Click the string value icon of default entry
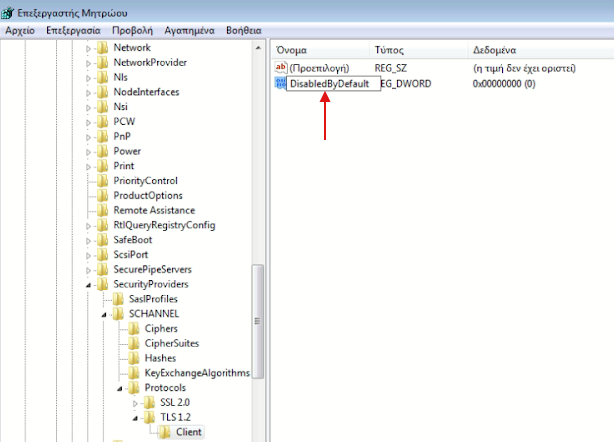This screenshot has width=614, height=442. pos(280,67)
